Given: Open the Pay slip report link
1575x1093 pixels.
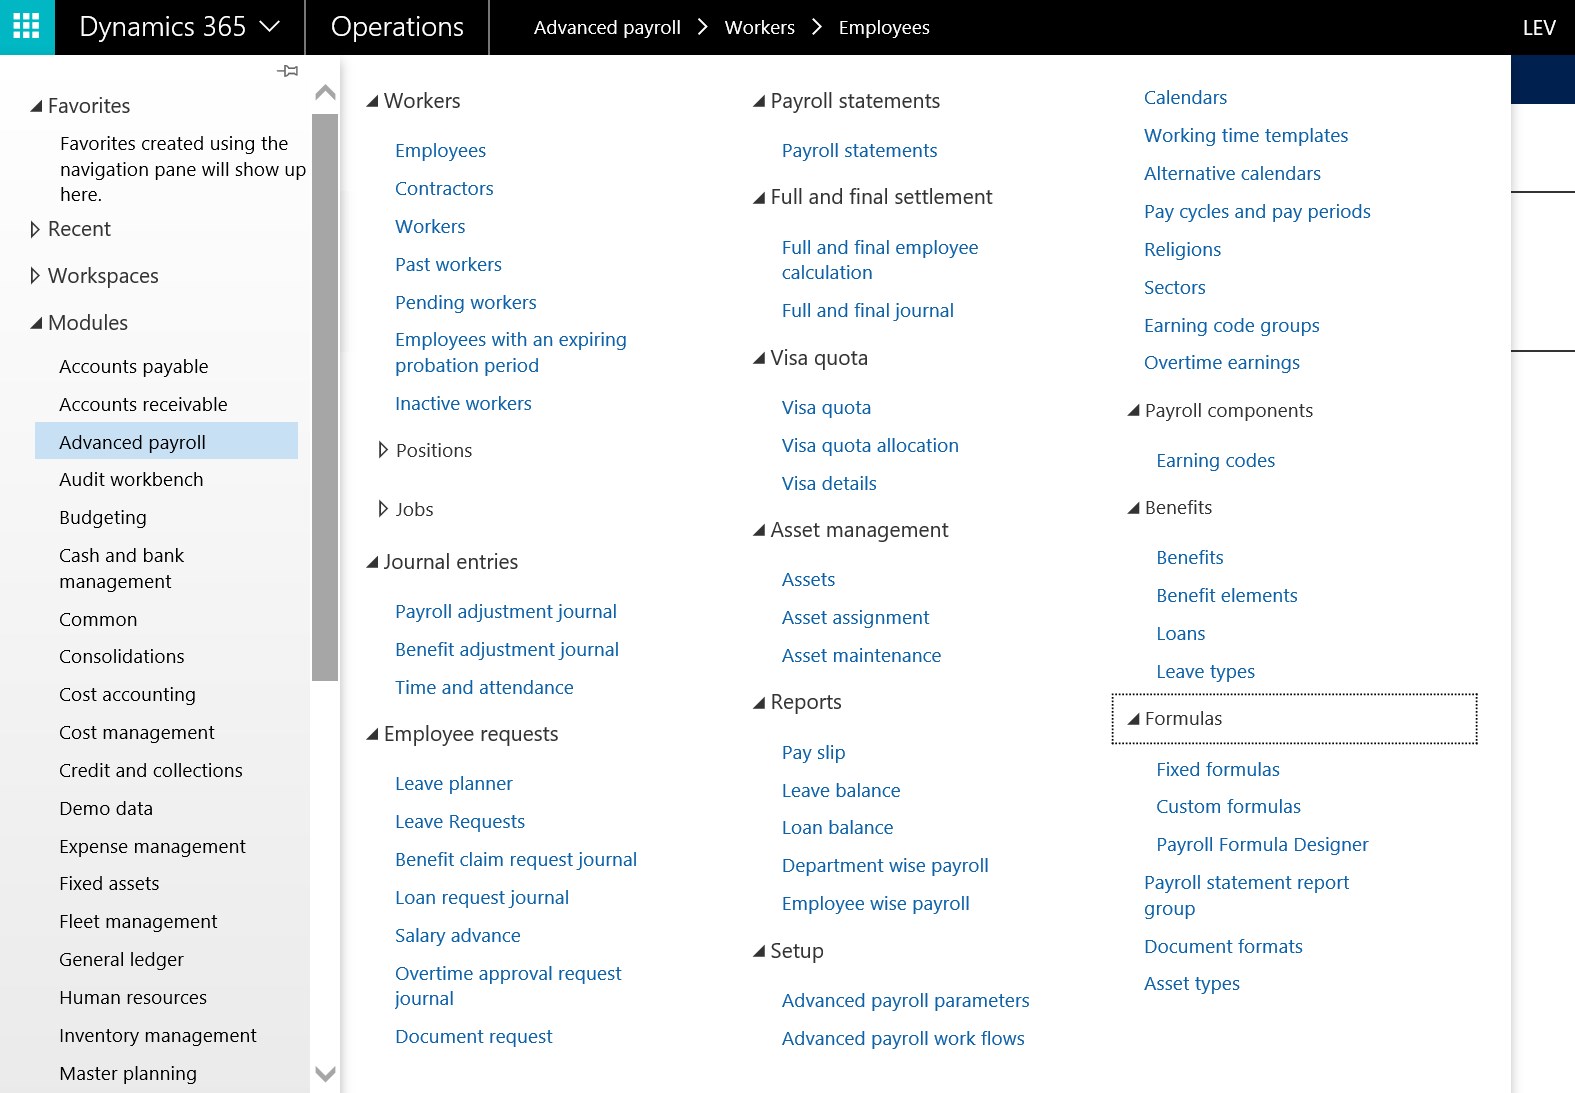Looking at the screenshot, I should coord(813,753).
